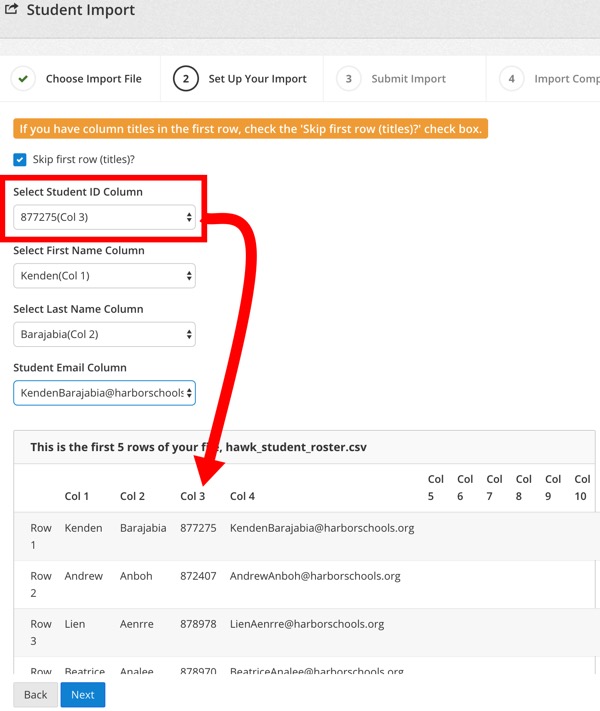
Task: Click the Andrew first name cell
Action: [83, 576]
